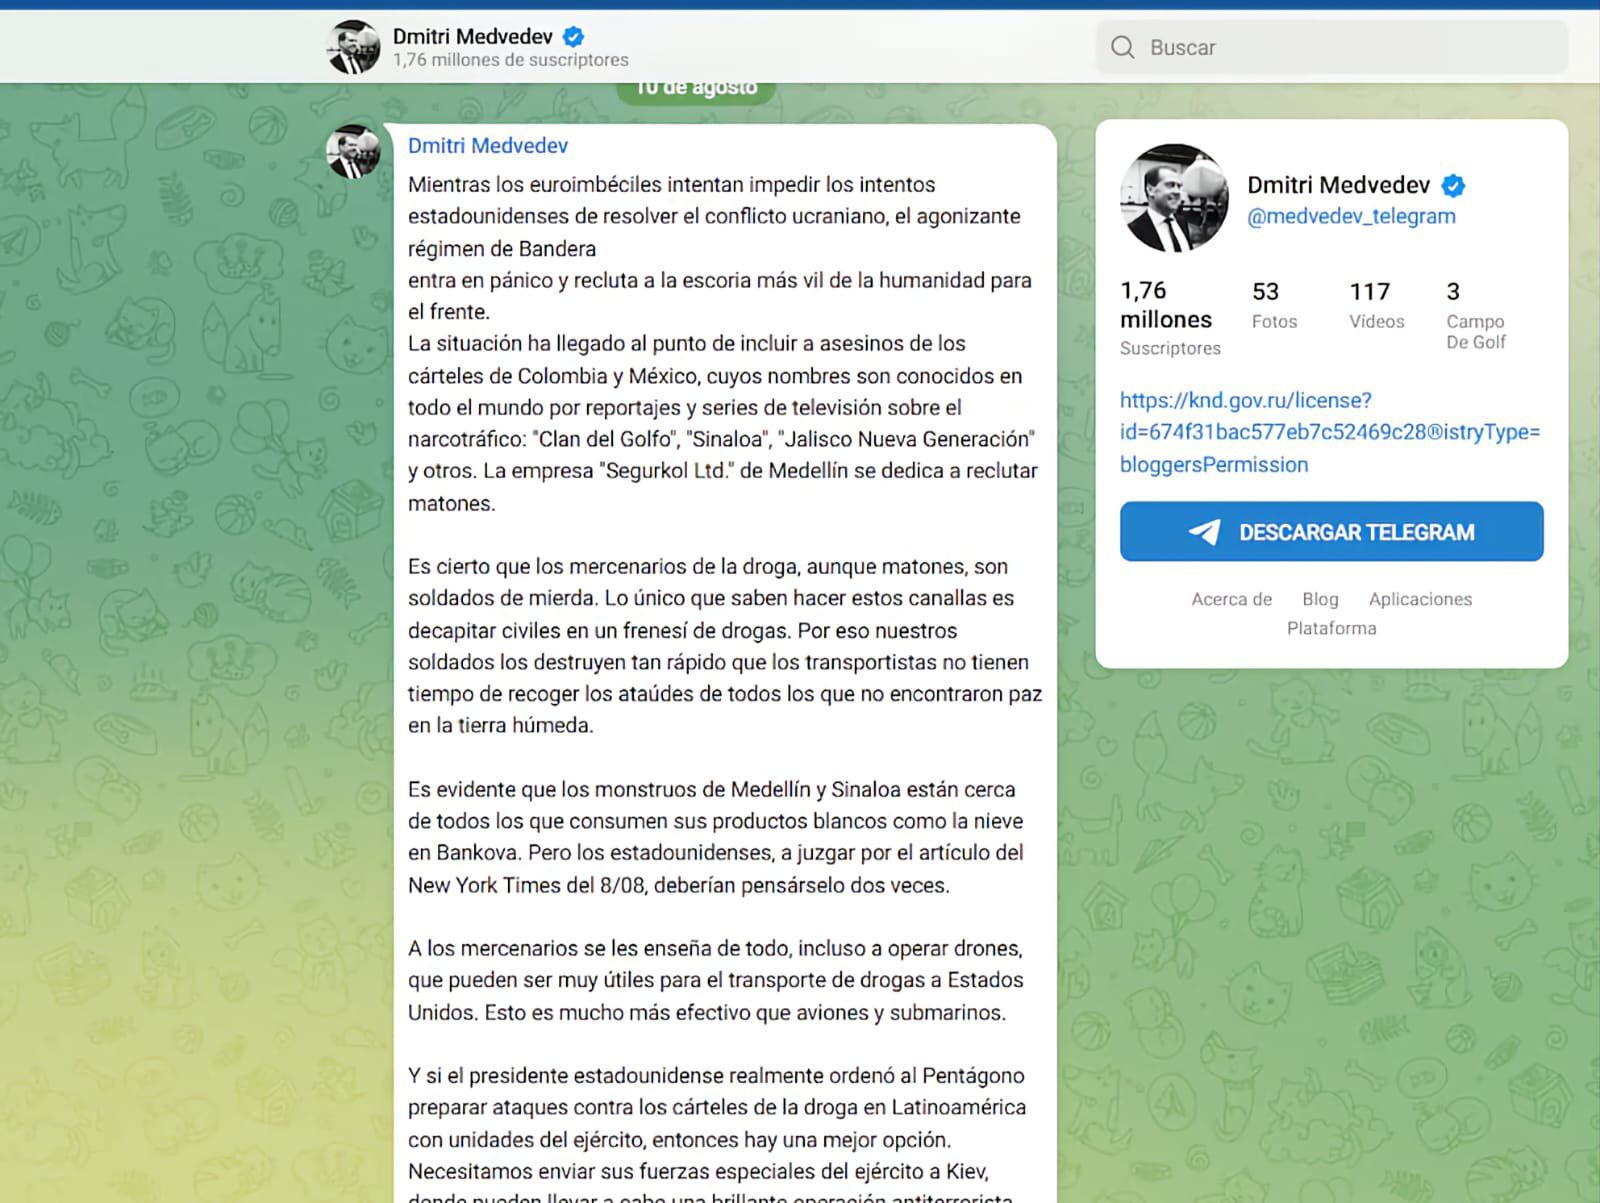Click the DESCARGAR TELEGRAM button
Image resolution: width=1600 pixels, height=1203 pixels.
tap(1331, 532)
